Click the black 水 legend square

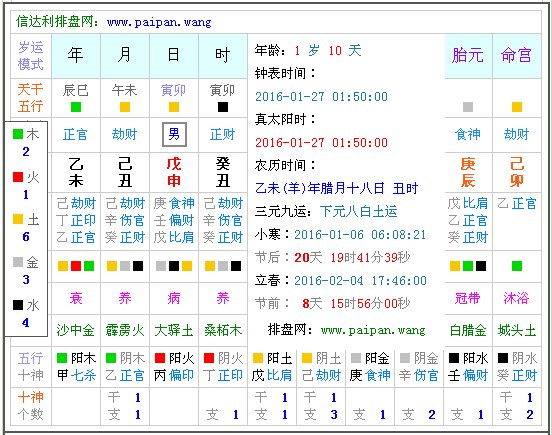click(18, 305)
